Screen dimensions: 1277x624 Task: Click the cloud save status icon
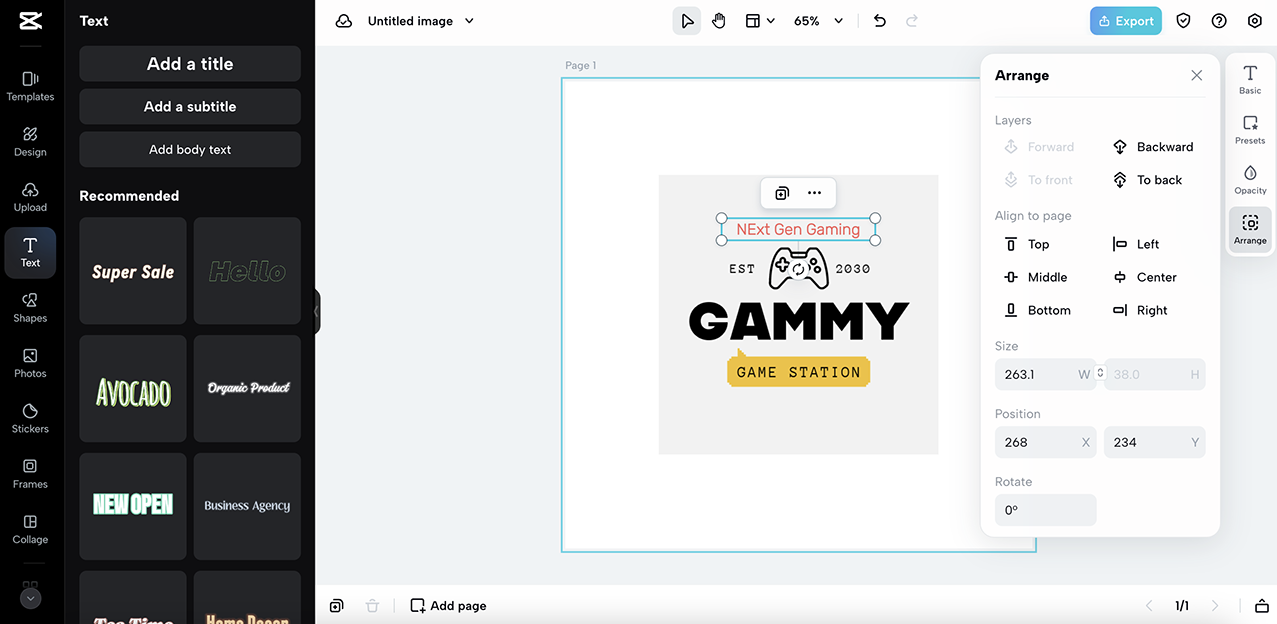pos(344,21)
